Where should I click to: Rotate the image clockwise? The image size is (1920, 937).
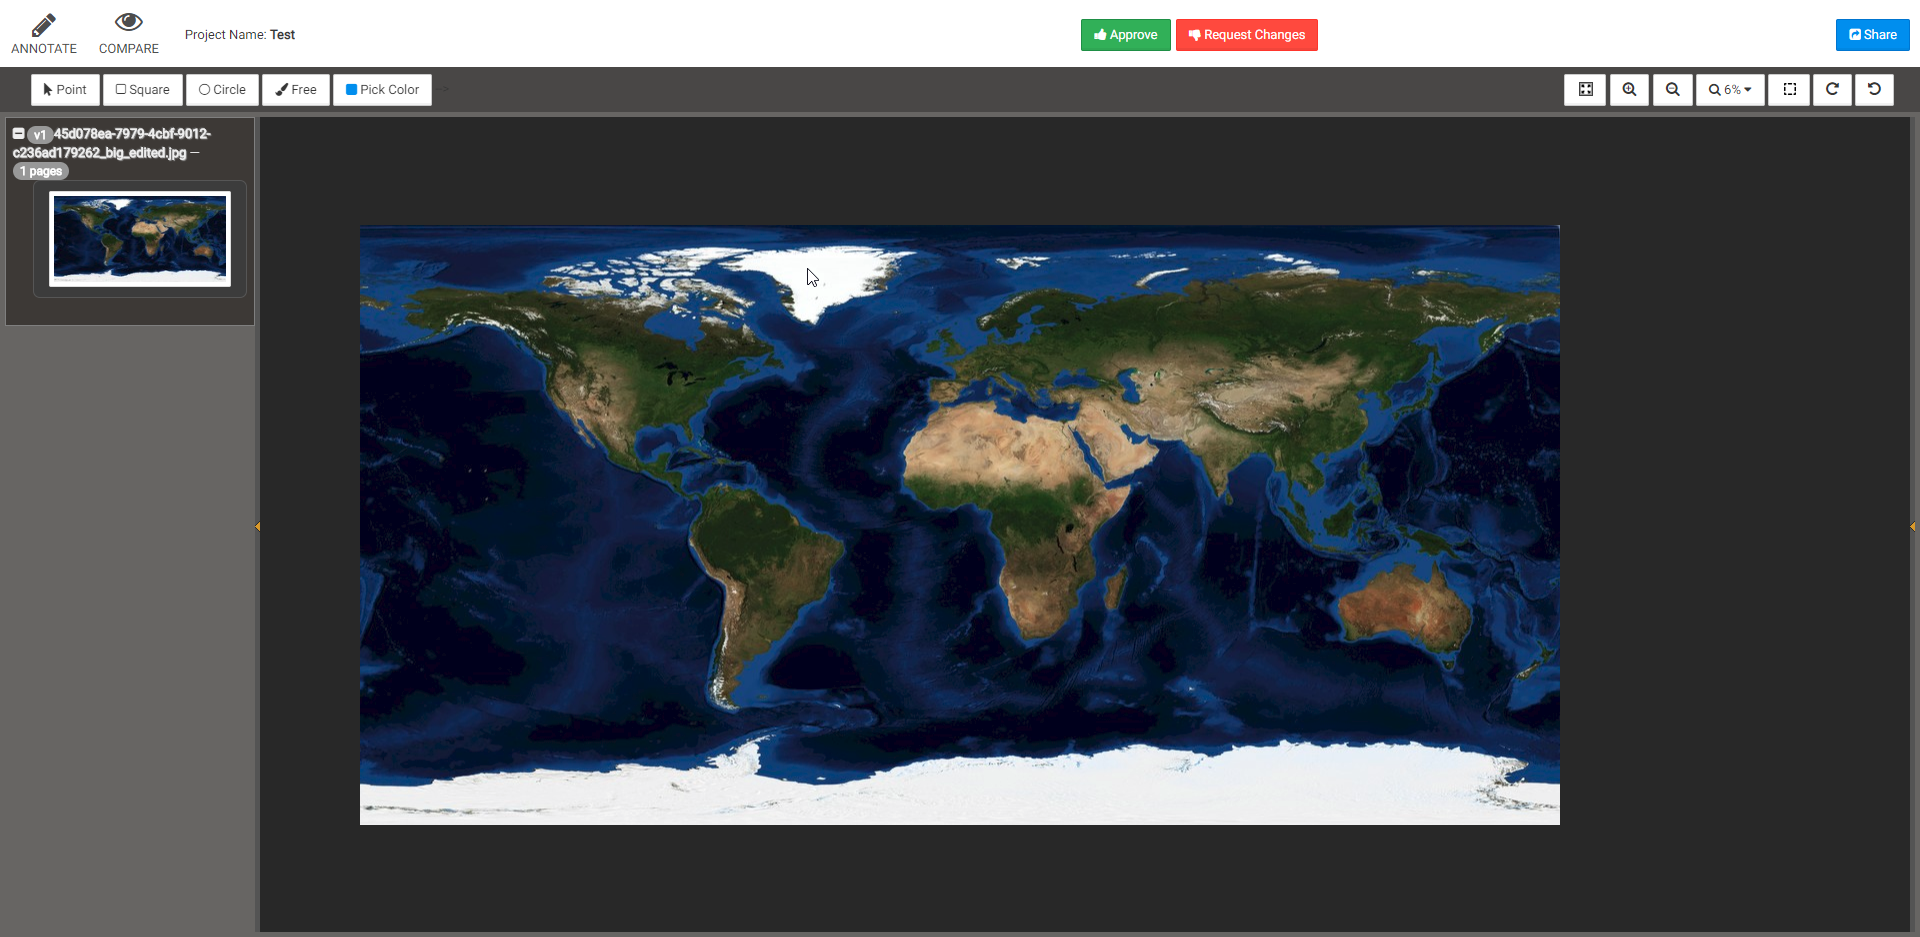1832,89
